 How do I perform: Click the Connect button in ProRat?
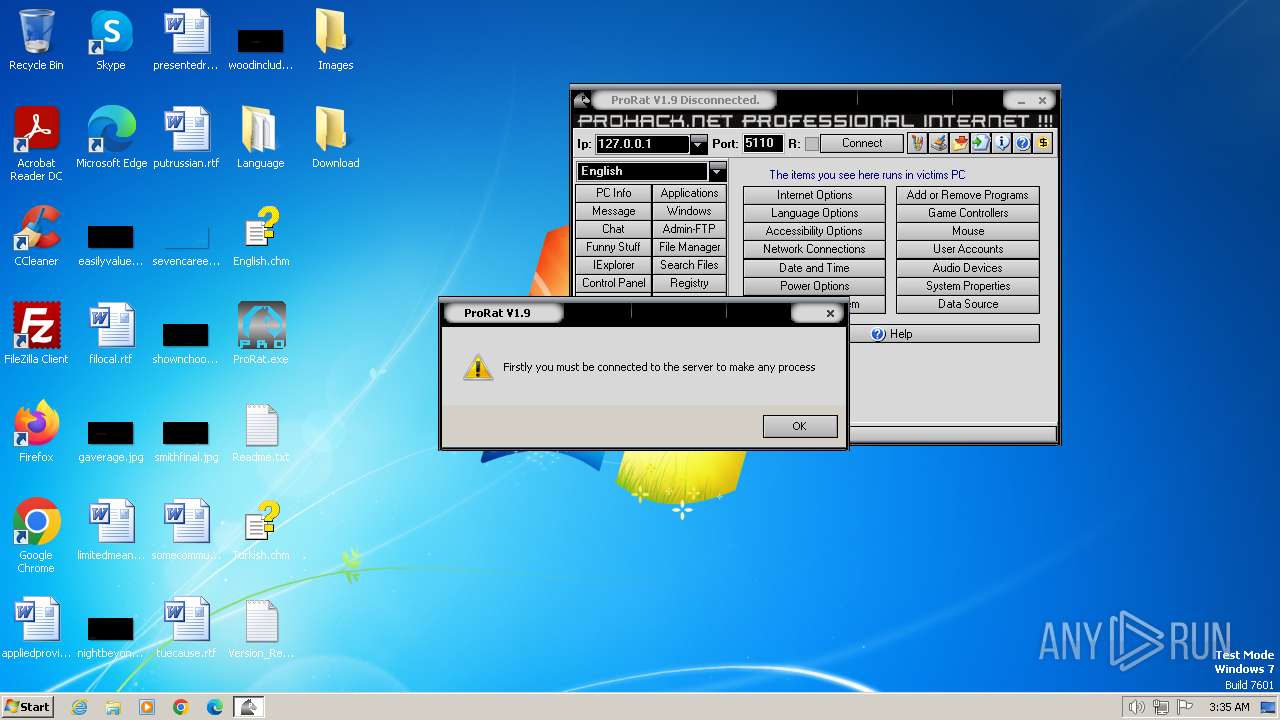(861, 144)
